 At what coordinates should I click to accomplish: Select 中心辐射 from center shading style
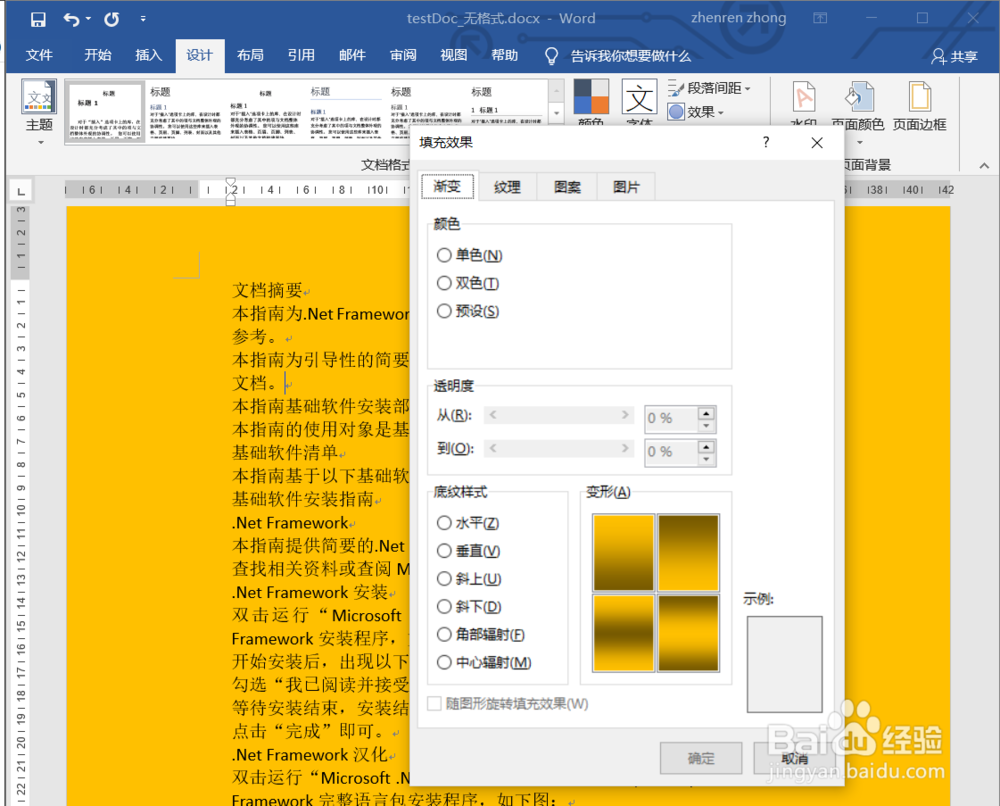484,663
